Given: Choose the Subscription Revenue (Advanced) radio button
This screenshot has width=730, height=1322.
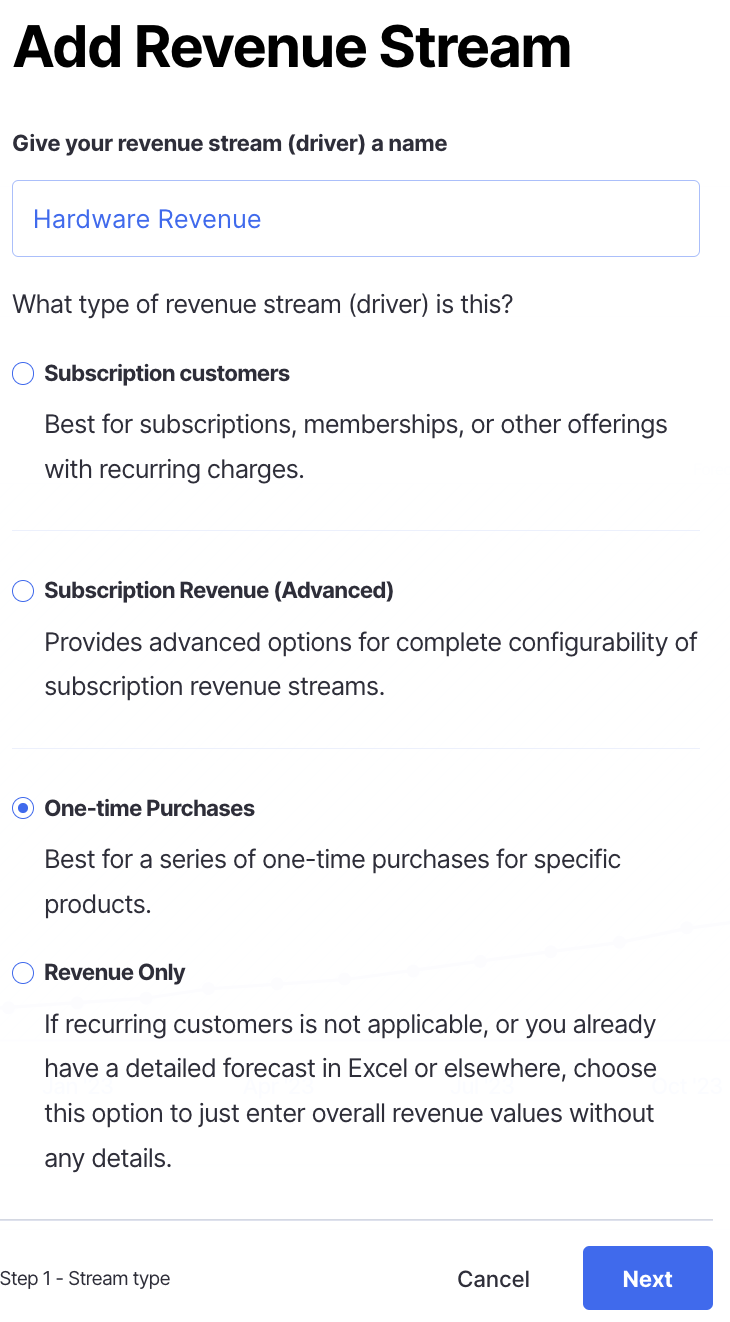Looking at the screenshot, I should coord(23,591).
